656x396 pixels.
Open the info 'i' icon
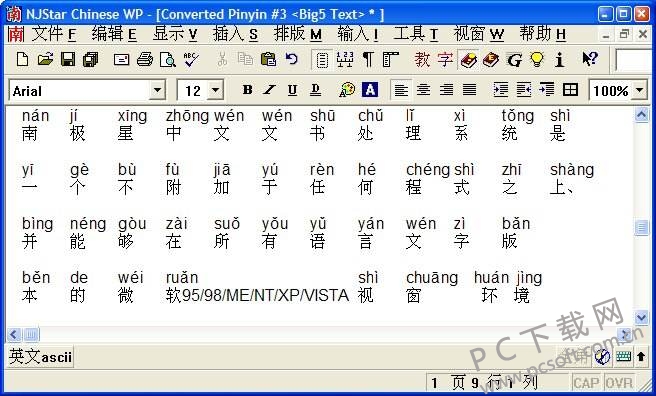[559, 60]
